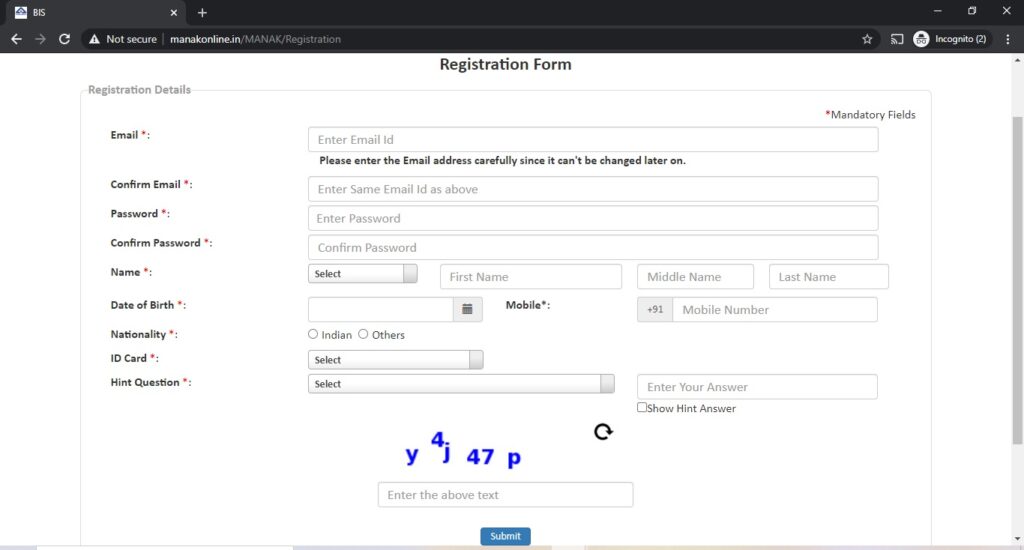Open the date of birth calendar picker
The image size is (1024, 550).
pos(468,310)
